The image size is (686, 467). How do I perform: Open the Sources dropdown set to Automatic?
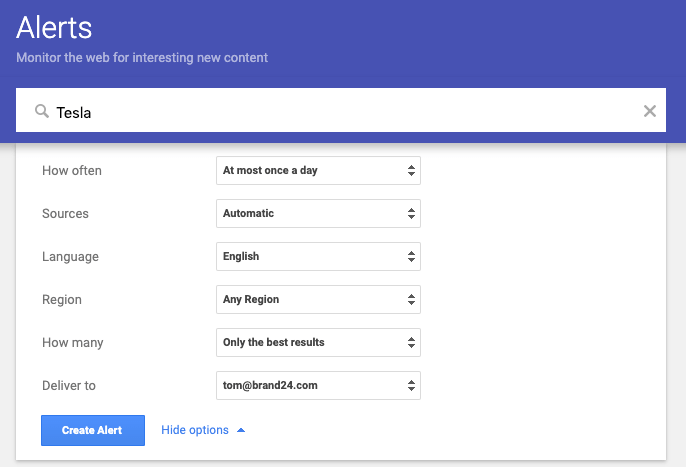point(318,214)
